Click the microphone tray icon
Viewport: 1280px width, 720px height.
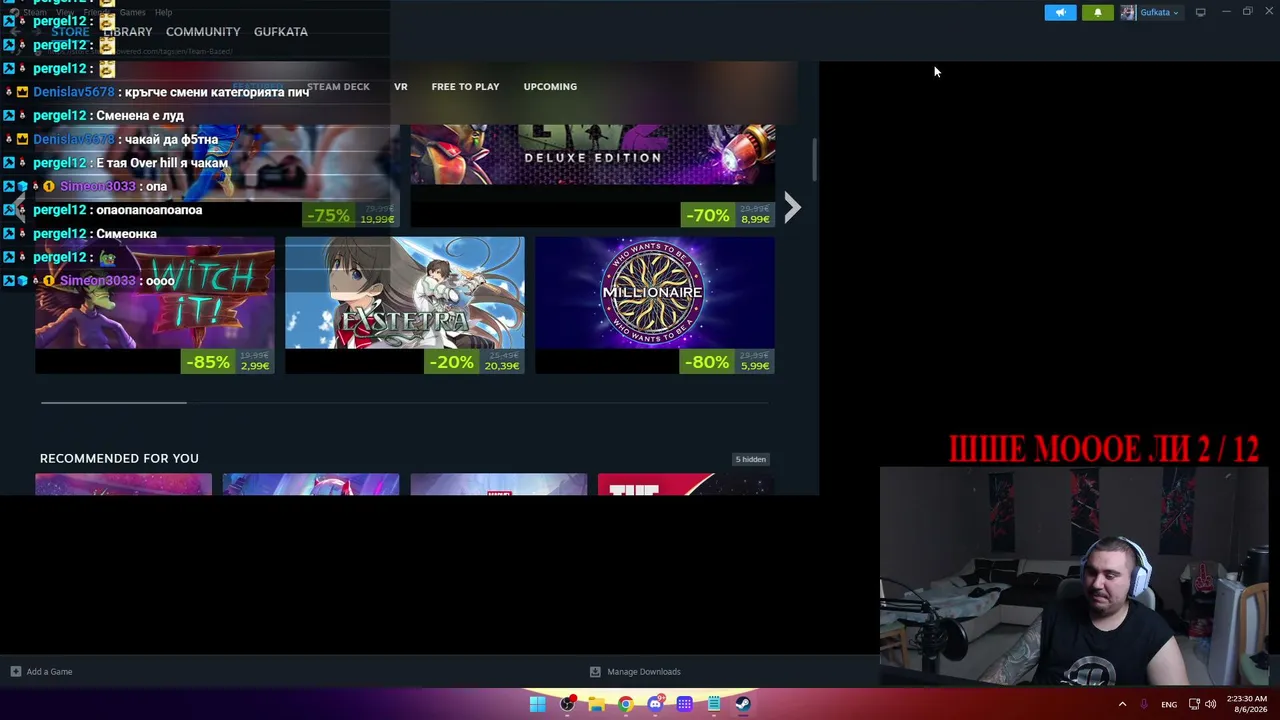tap(1144, 704)
